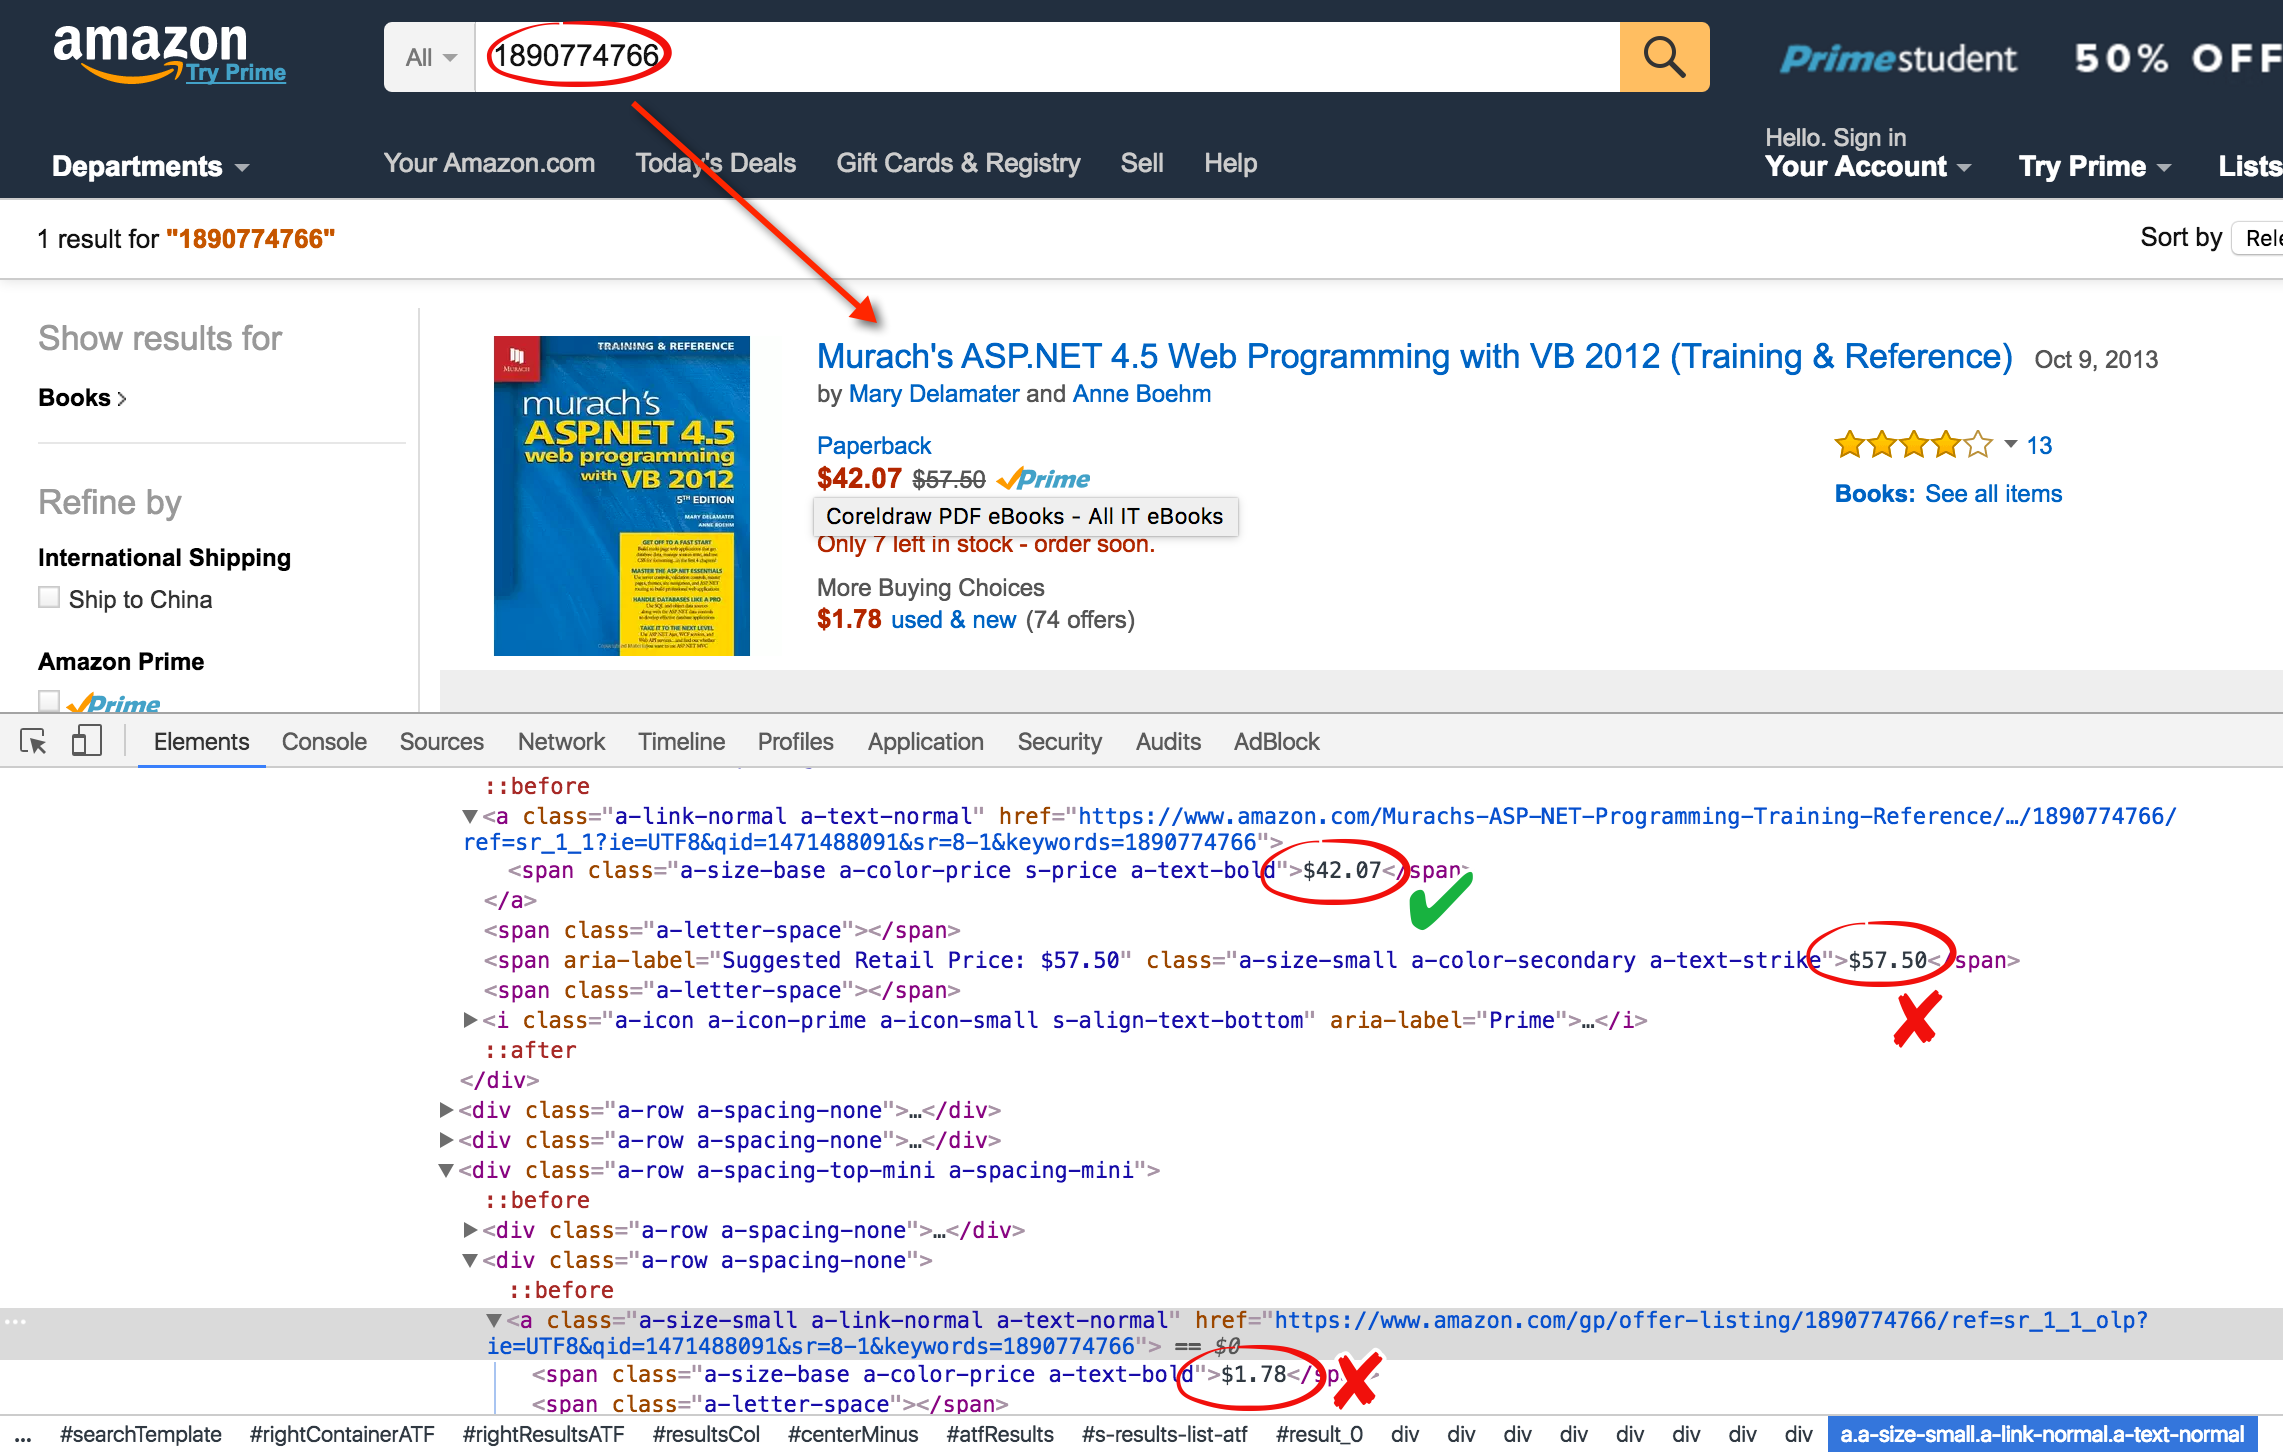Open the Departments dropdown
2283x1452 pixels.
click(150, 166)
